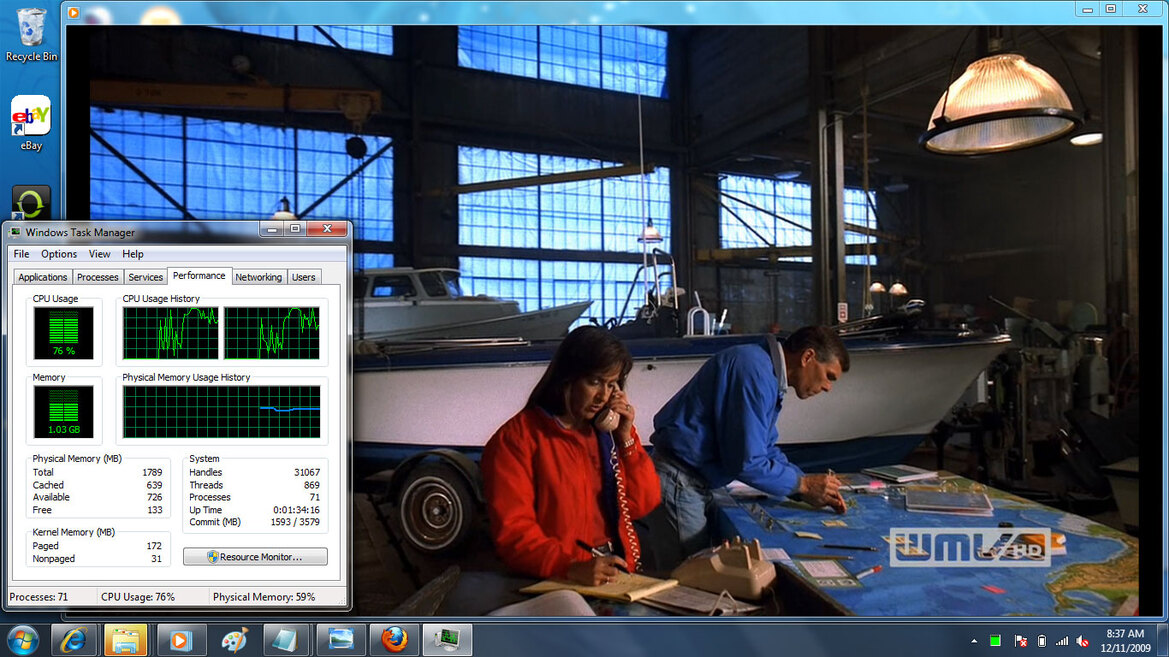The height and width of the screenshot is (657, 1169).
Task: Click the green CPU meter tray icon
Action: (x=995, y=641)
